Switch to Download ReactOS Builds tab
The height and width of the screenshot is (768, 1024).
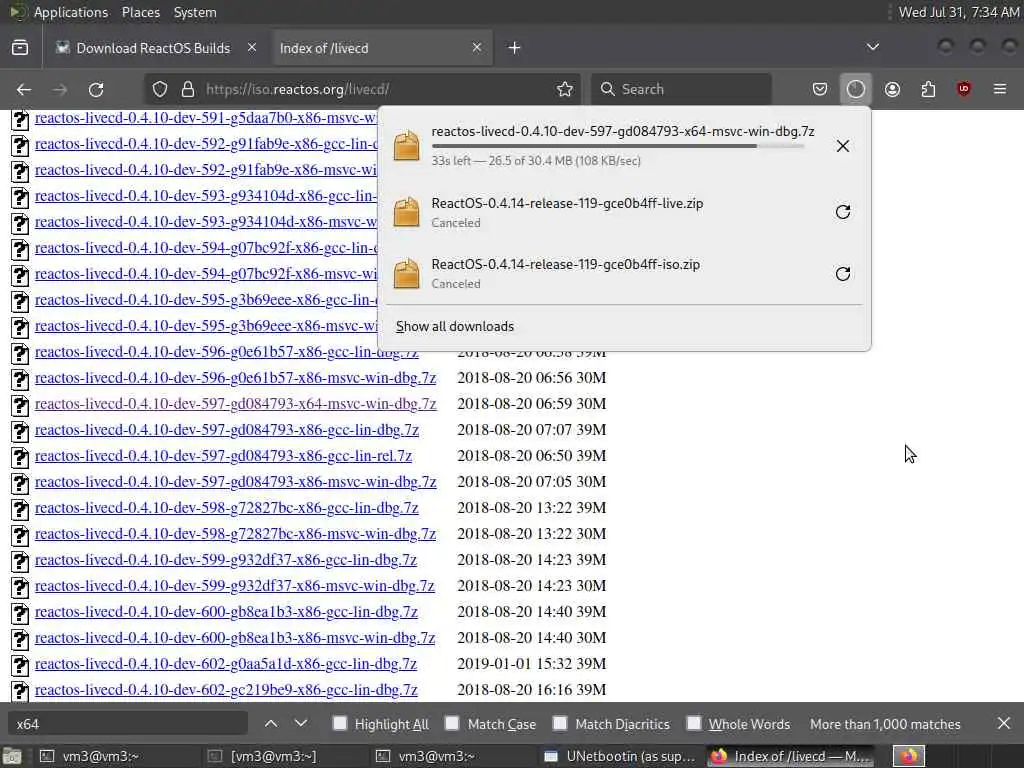point(155,48)
